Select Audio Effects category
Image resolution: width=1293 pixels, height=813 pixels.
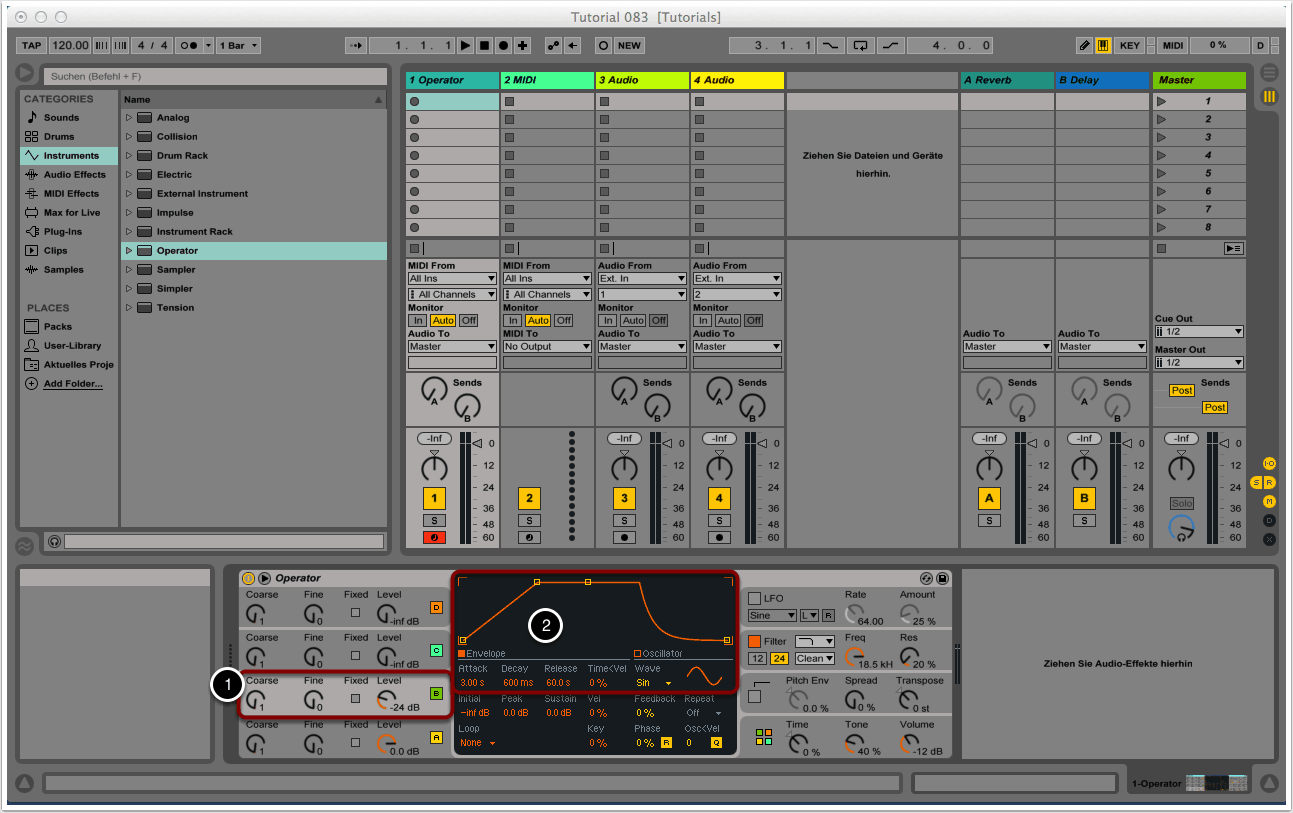click(74, 175)
